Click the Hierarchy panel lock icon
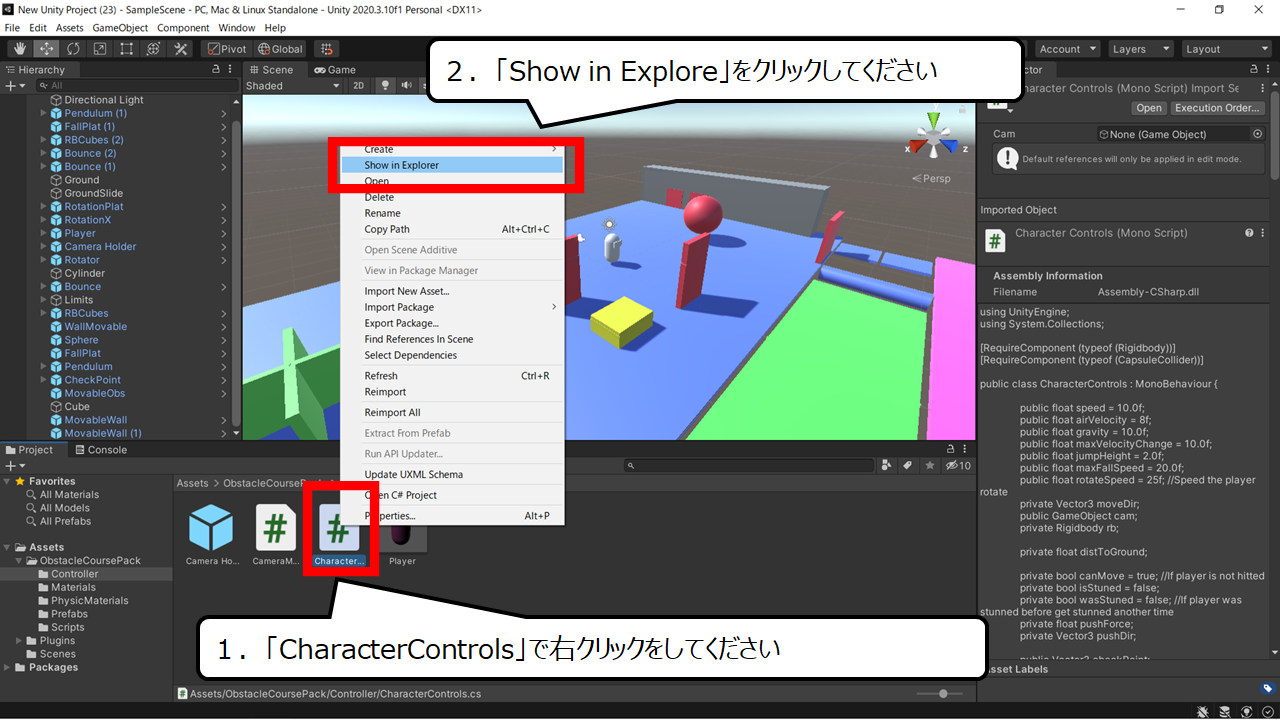 click(216, 70)
